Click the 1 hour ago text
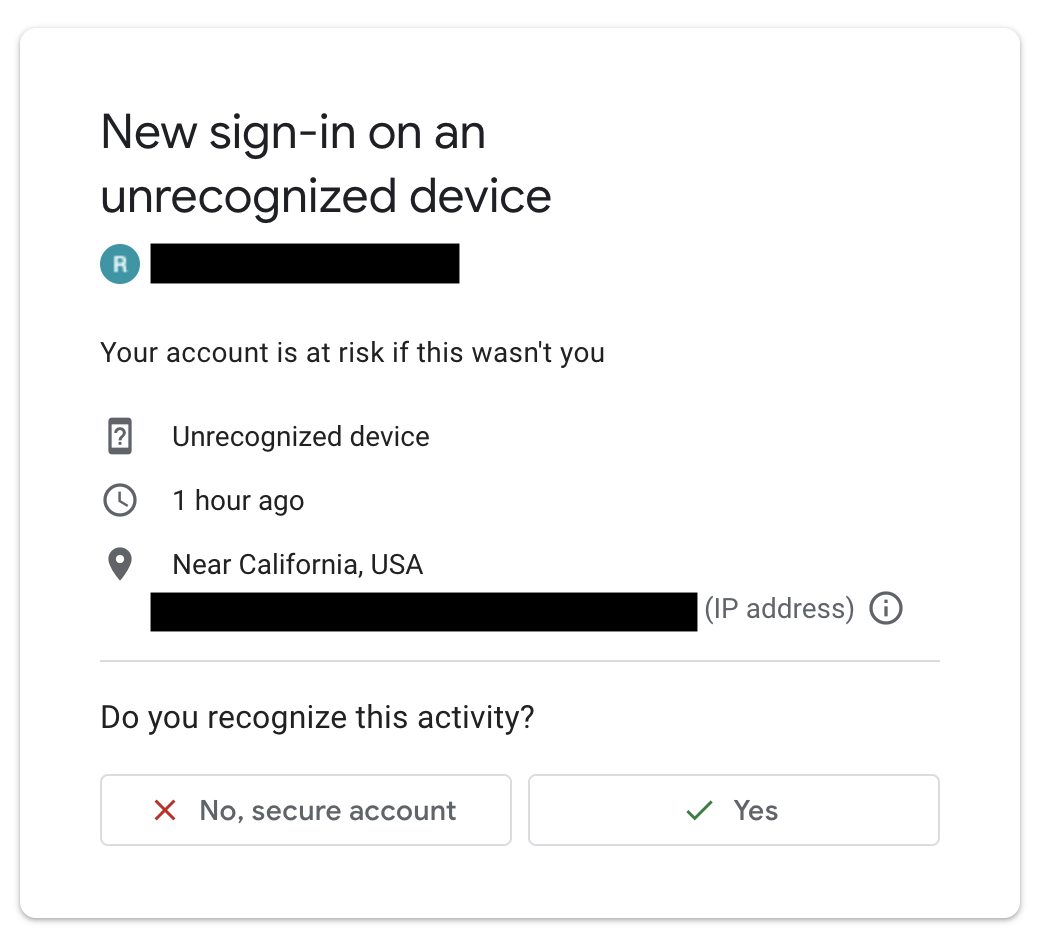This screenshot has width=1050, height=950. 238,501
